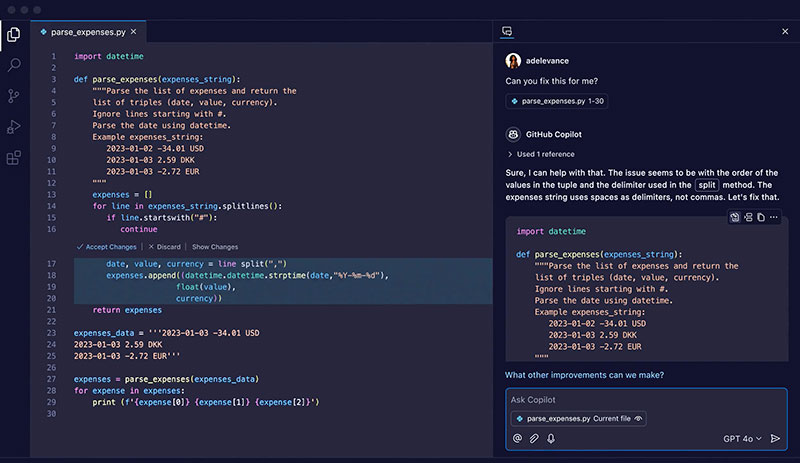Click the @ mention icon in the chat input
This screenshot has height=463, width=800.
point(517,438)
